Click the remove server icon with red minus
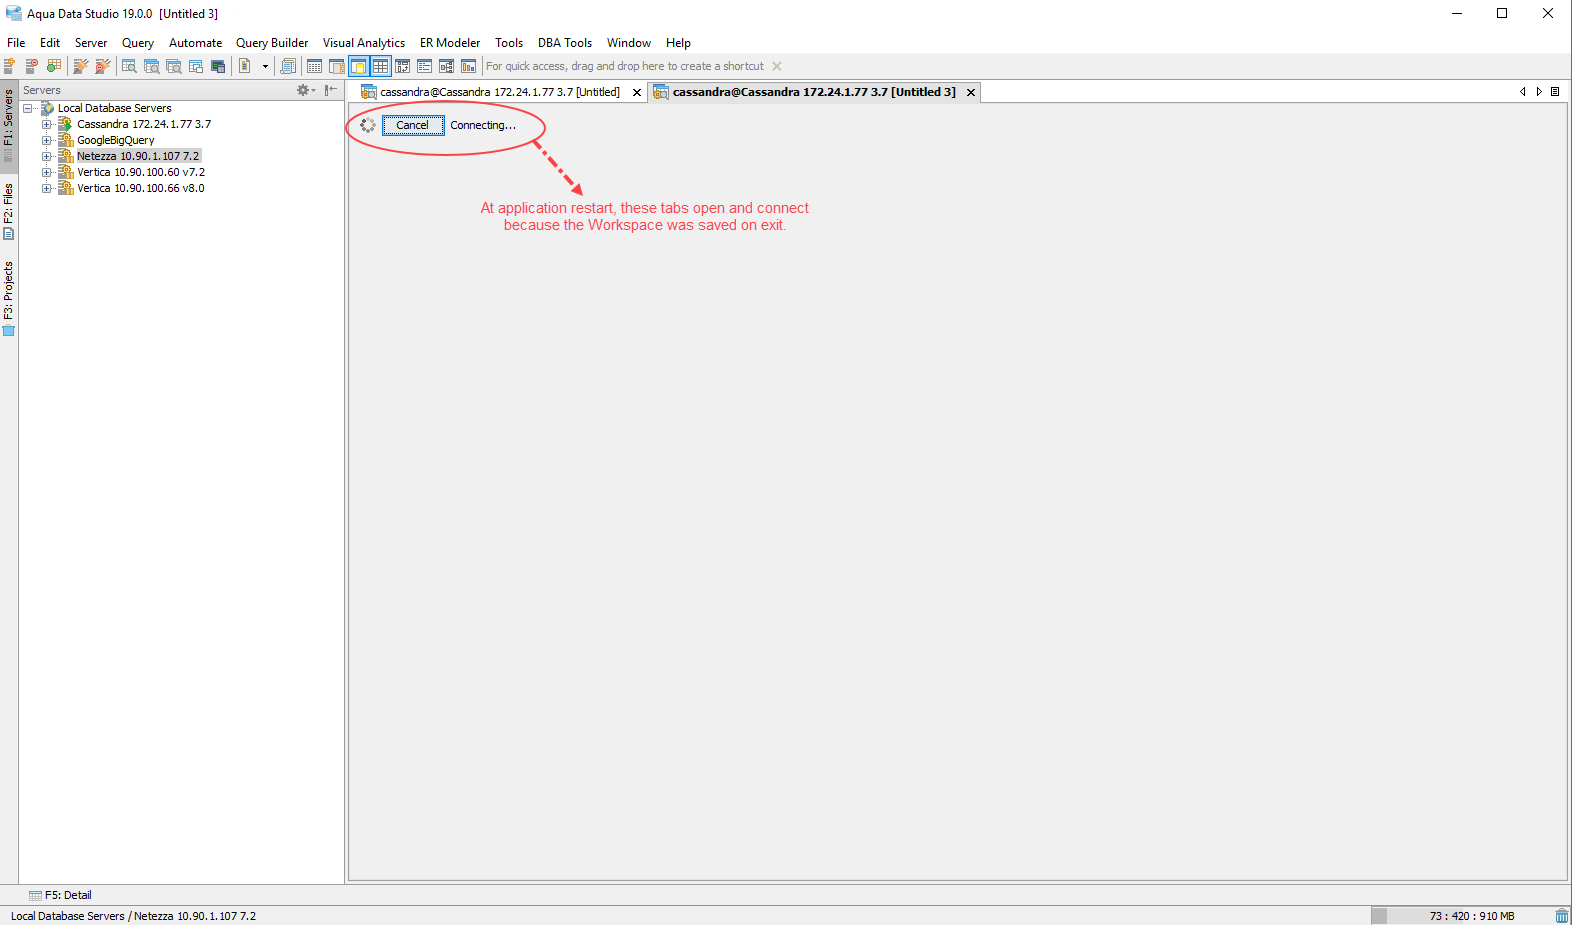 (32, 66)
